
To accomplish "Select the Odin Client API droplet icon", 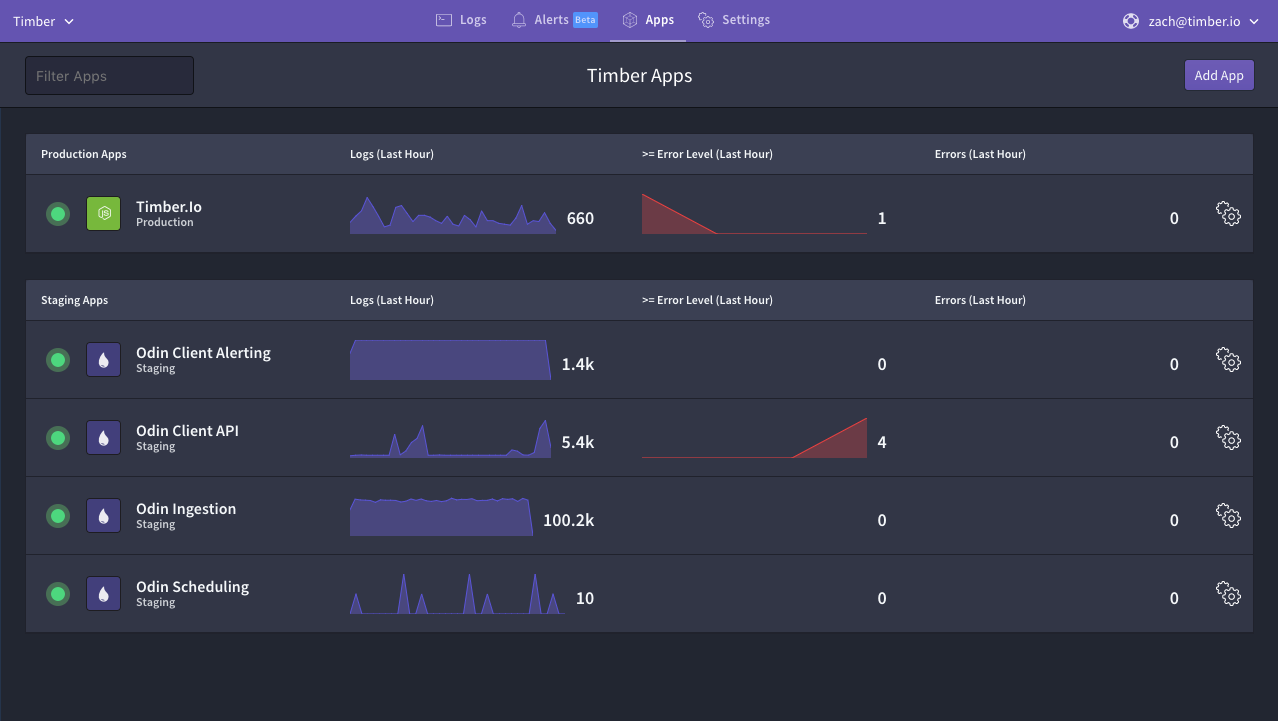I will pyautogui.click(x=103, y=437).
